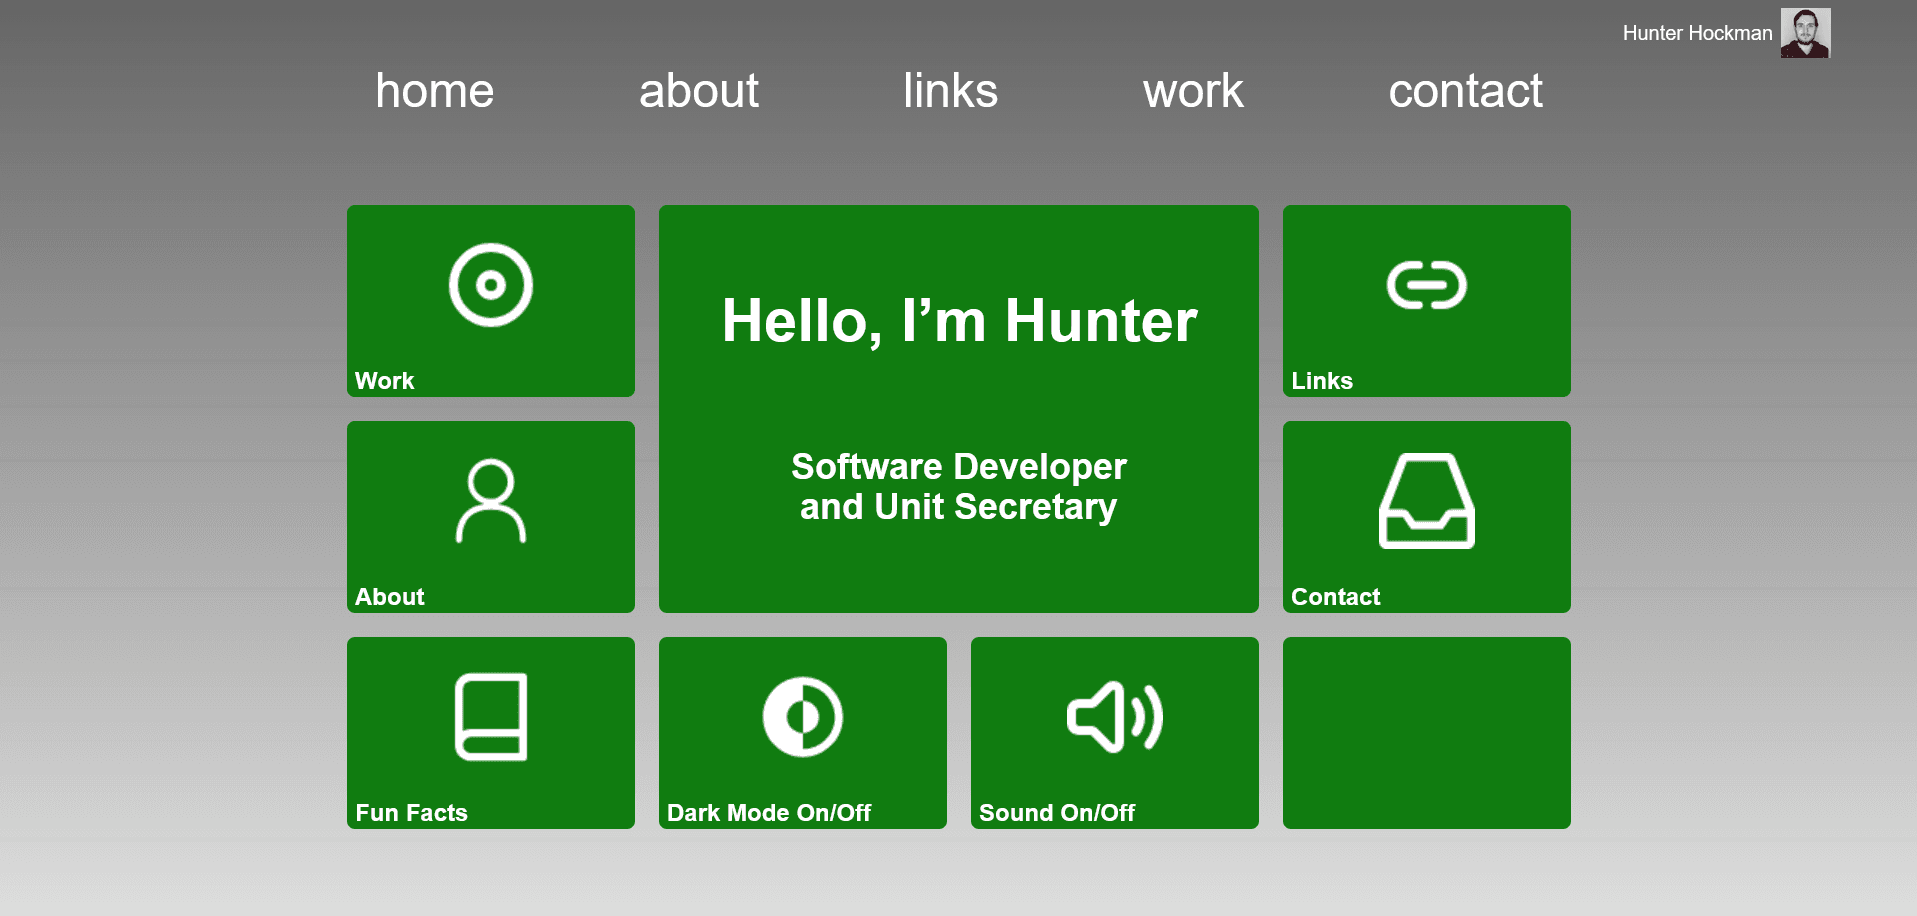
Task: Open the Links tile chain icon
Action: (x=1427, y=285)
